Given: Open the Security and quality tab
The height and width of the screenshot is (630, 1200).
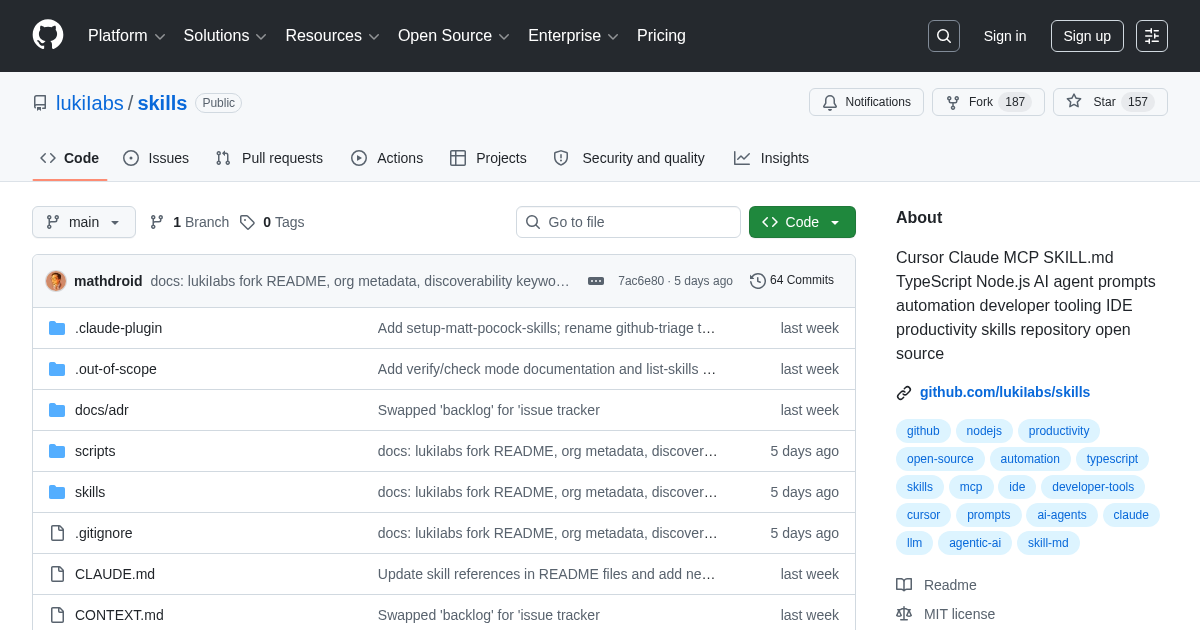Looking at the screenshot, I should (629, 158).
